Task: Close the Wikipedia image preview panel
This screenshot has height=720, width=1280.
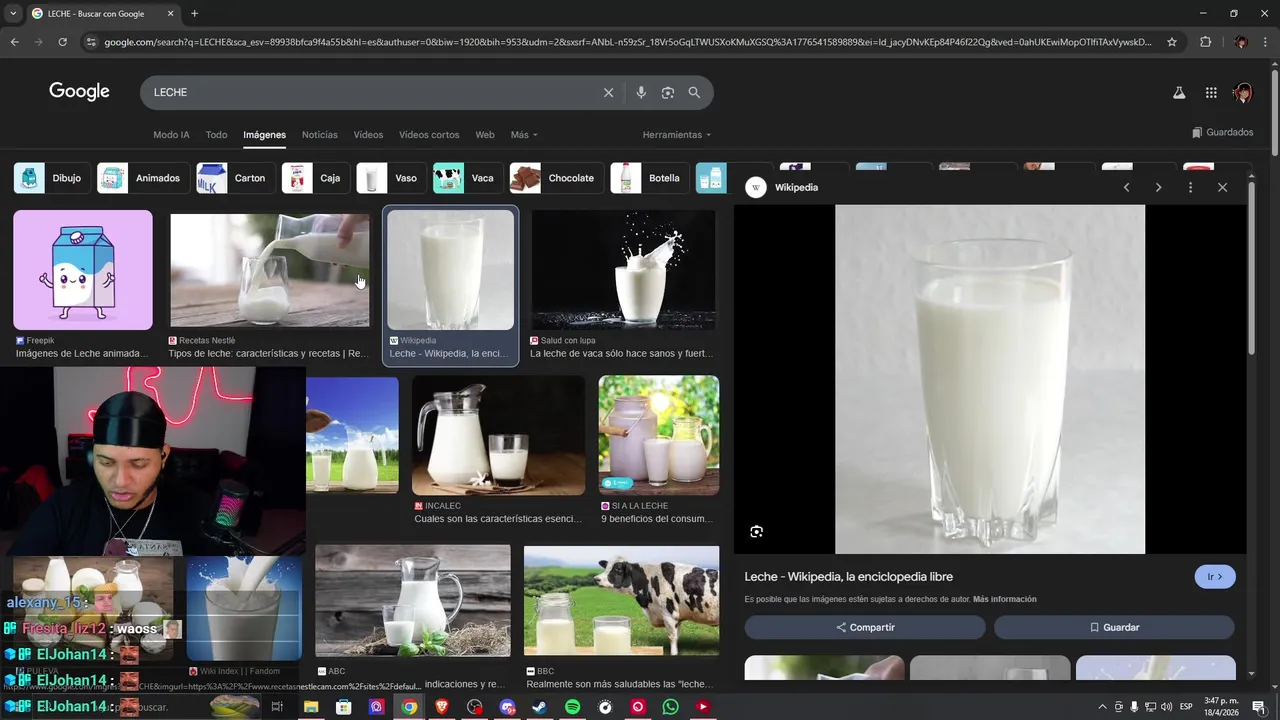Action: (x=1222, y=187)
